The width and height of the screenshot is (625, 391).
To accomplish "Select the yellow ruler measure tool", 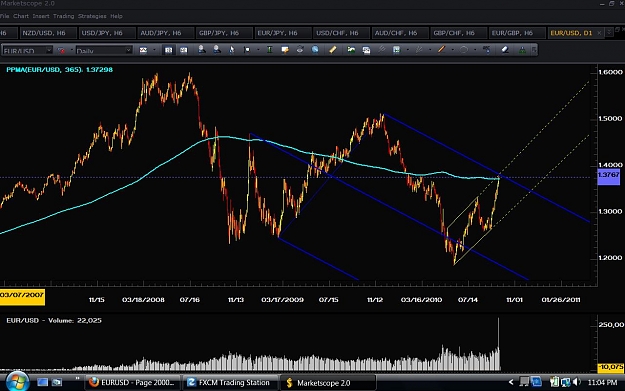I will 332,49.
